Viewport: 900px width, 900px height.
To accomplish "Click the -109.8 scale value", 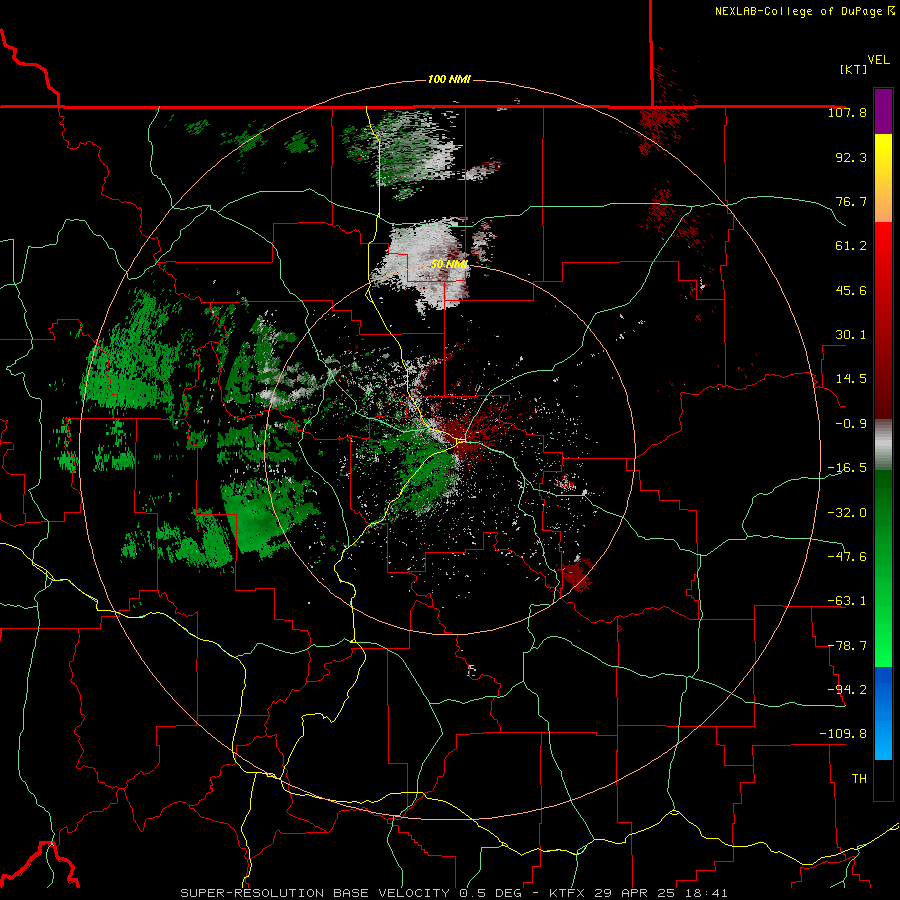I will 843,734.
